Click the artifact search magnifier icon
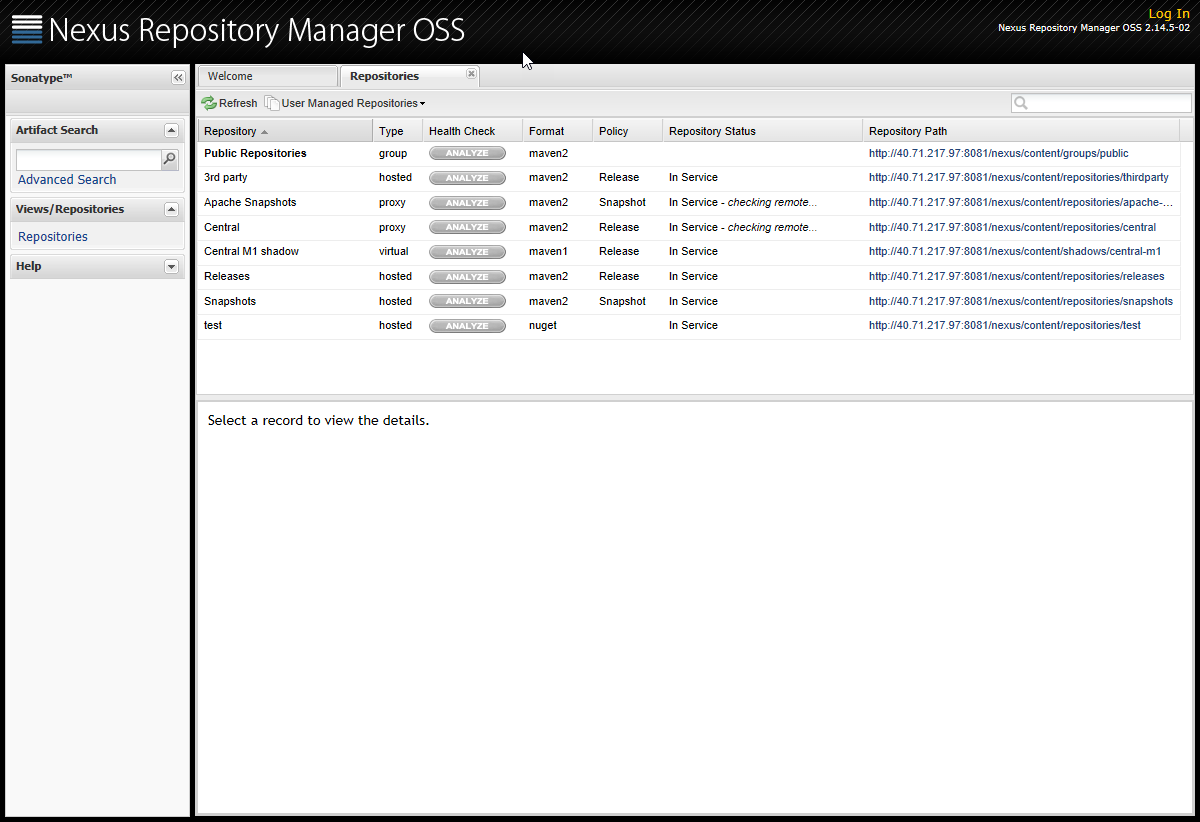This screenshot has width=1200, height=822. tap(170, 159)
